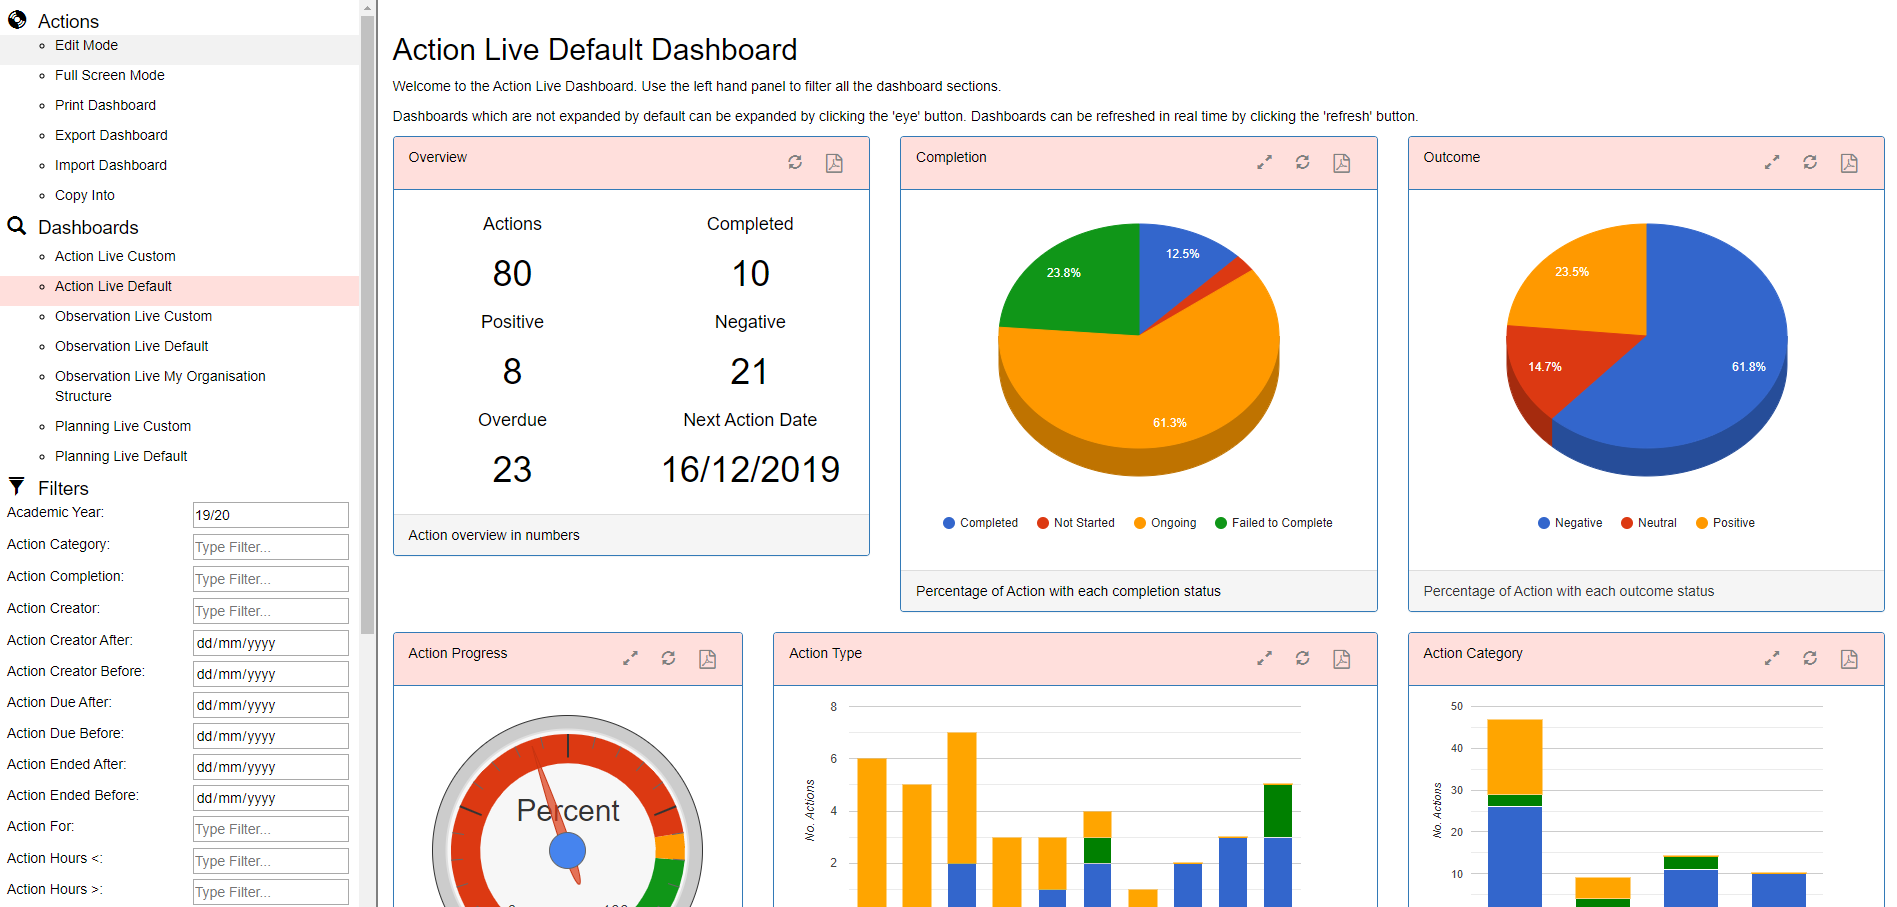Toggle Neutral series in Outcome legend
1897x907 pixels.
(x=1649, y=523)
